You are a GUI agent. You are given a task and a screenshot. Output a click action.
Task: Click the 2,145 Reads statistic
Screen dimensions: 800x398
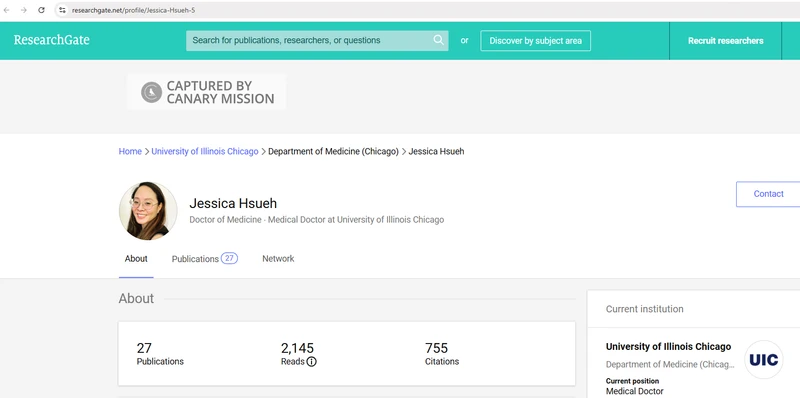coord(298,354)
